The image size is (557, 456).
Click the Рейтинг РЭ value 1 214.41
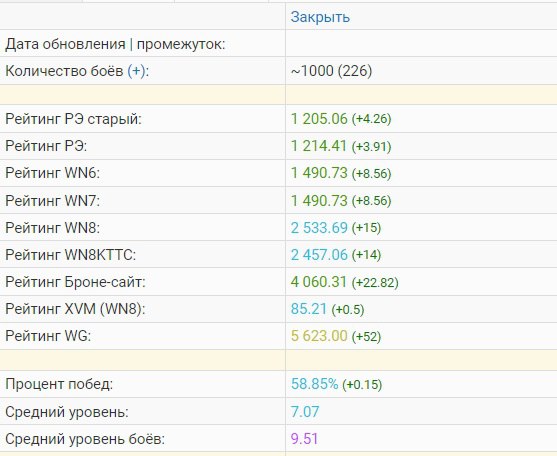click(318, 146)
